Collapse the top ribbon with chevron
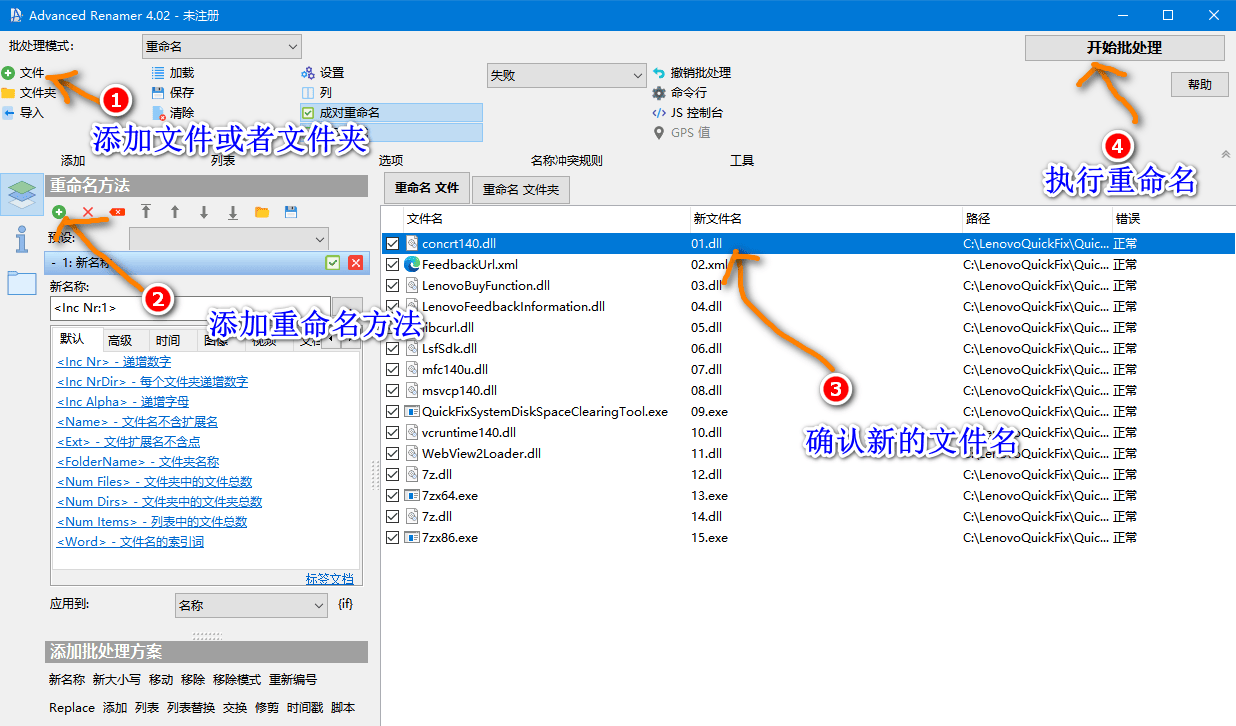This screenshot has height=726, width=1236. click(1226, 154)
